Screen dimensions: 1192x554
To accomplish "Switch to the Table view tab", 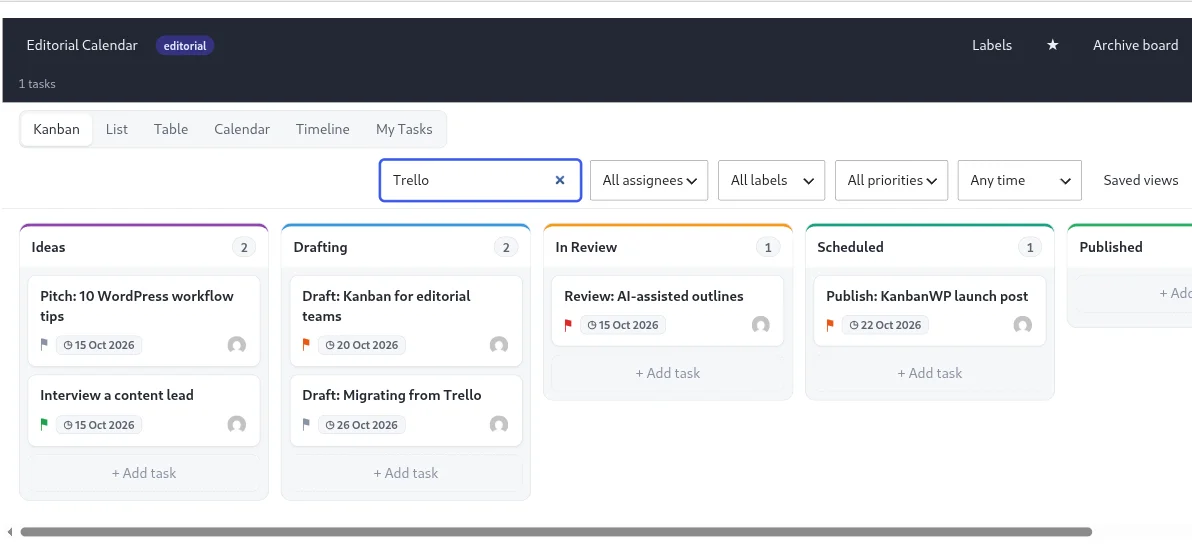I will tap(171, 129).
